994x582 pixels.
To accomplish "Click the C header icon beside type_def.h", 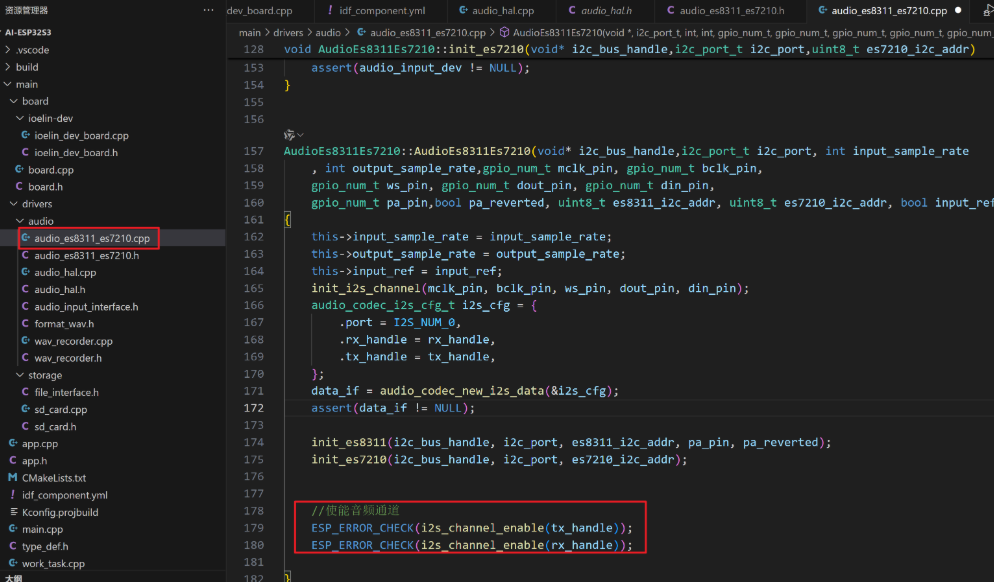I will coord(13,545).
